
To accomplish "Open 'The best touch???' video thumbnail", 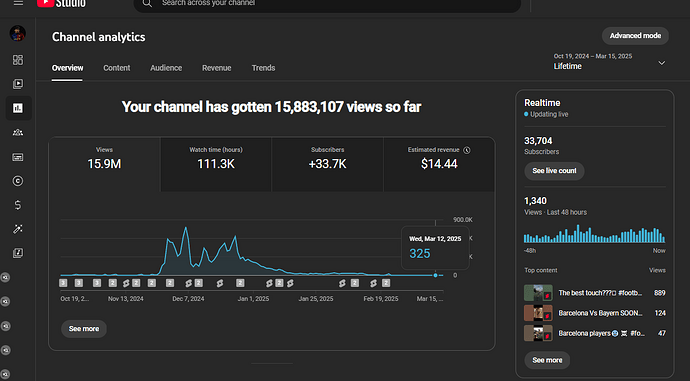I will 538,293.
